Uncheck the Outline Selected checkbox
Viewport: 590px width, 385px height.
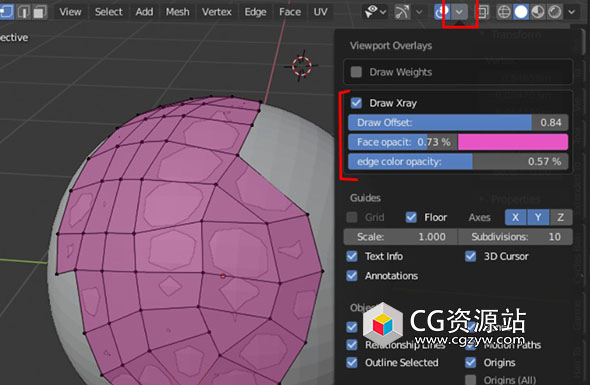[352, 362]
